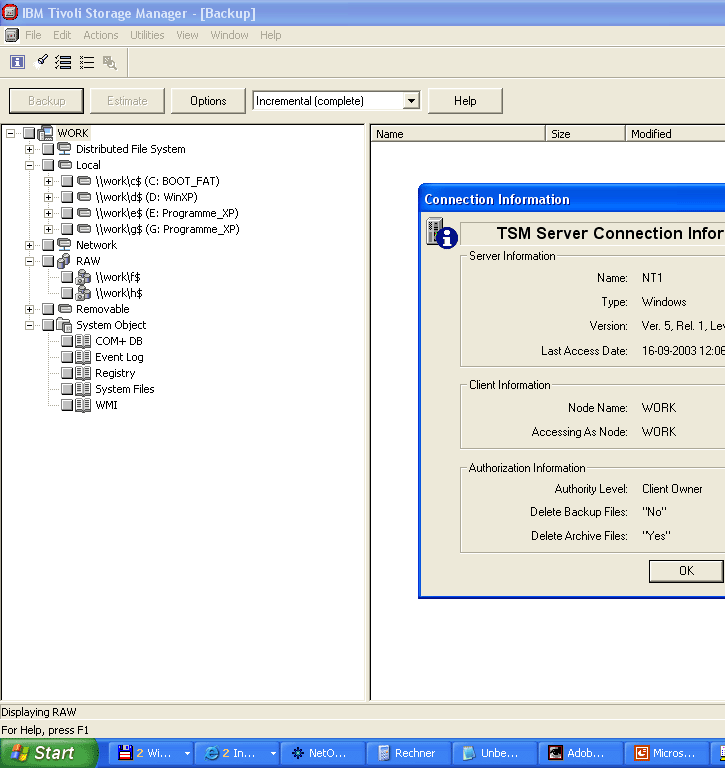This screenshot has width=725, height=768.
Task: Switch to Rechner in the taskbar
Action: [x=408, y=753]
